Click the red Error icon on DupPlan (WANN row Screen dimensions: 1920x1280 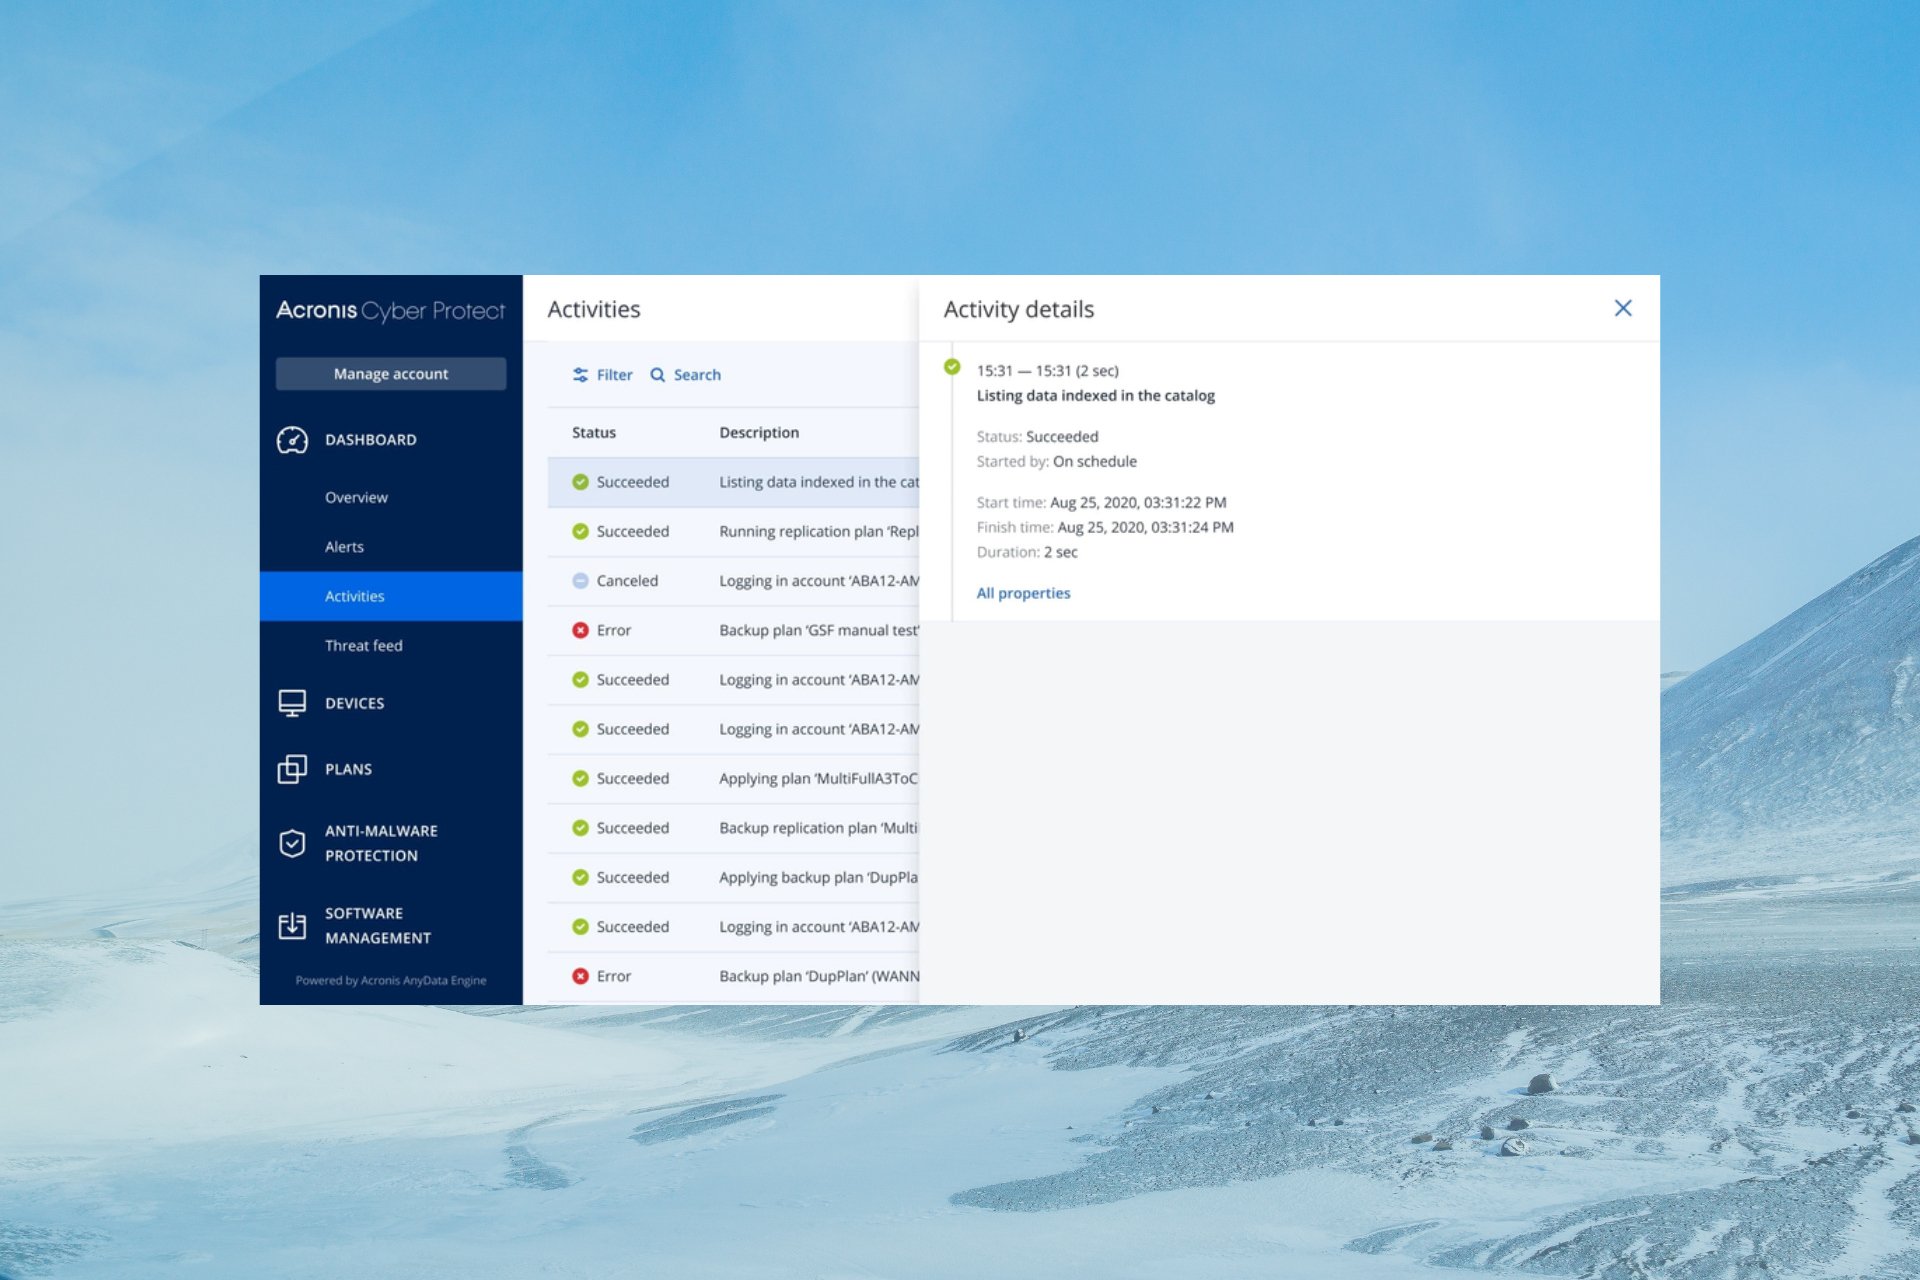pyautogui.click(x=580, y=976)
